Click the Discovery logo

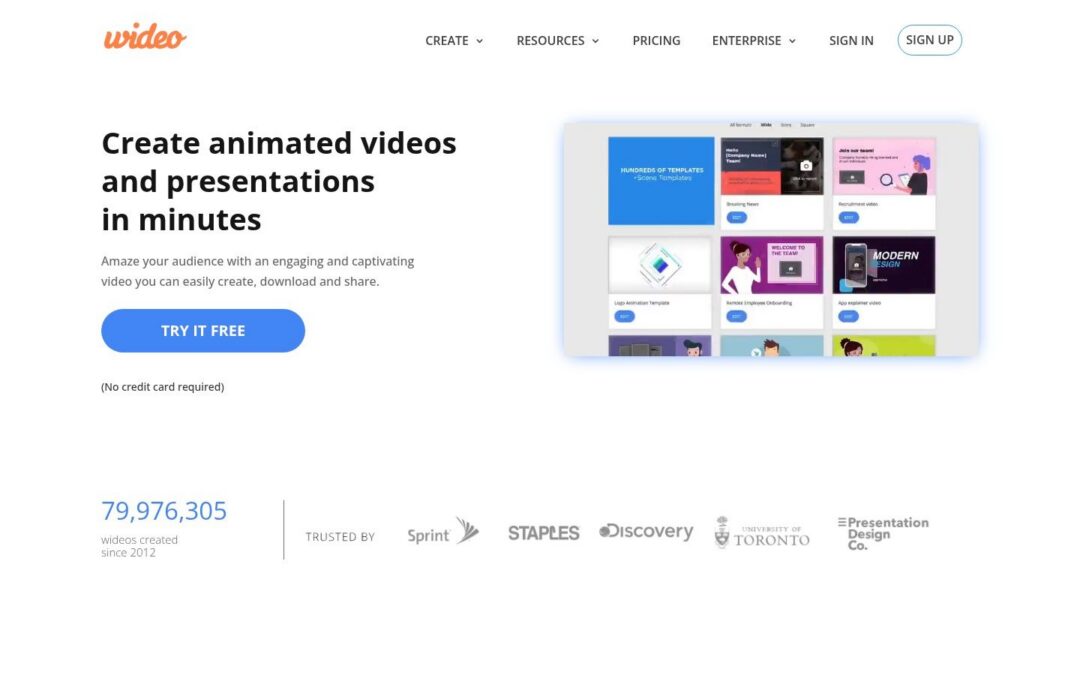click(x=645, y=531)
